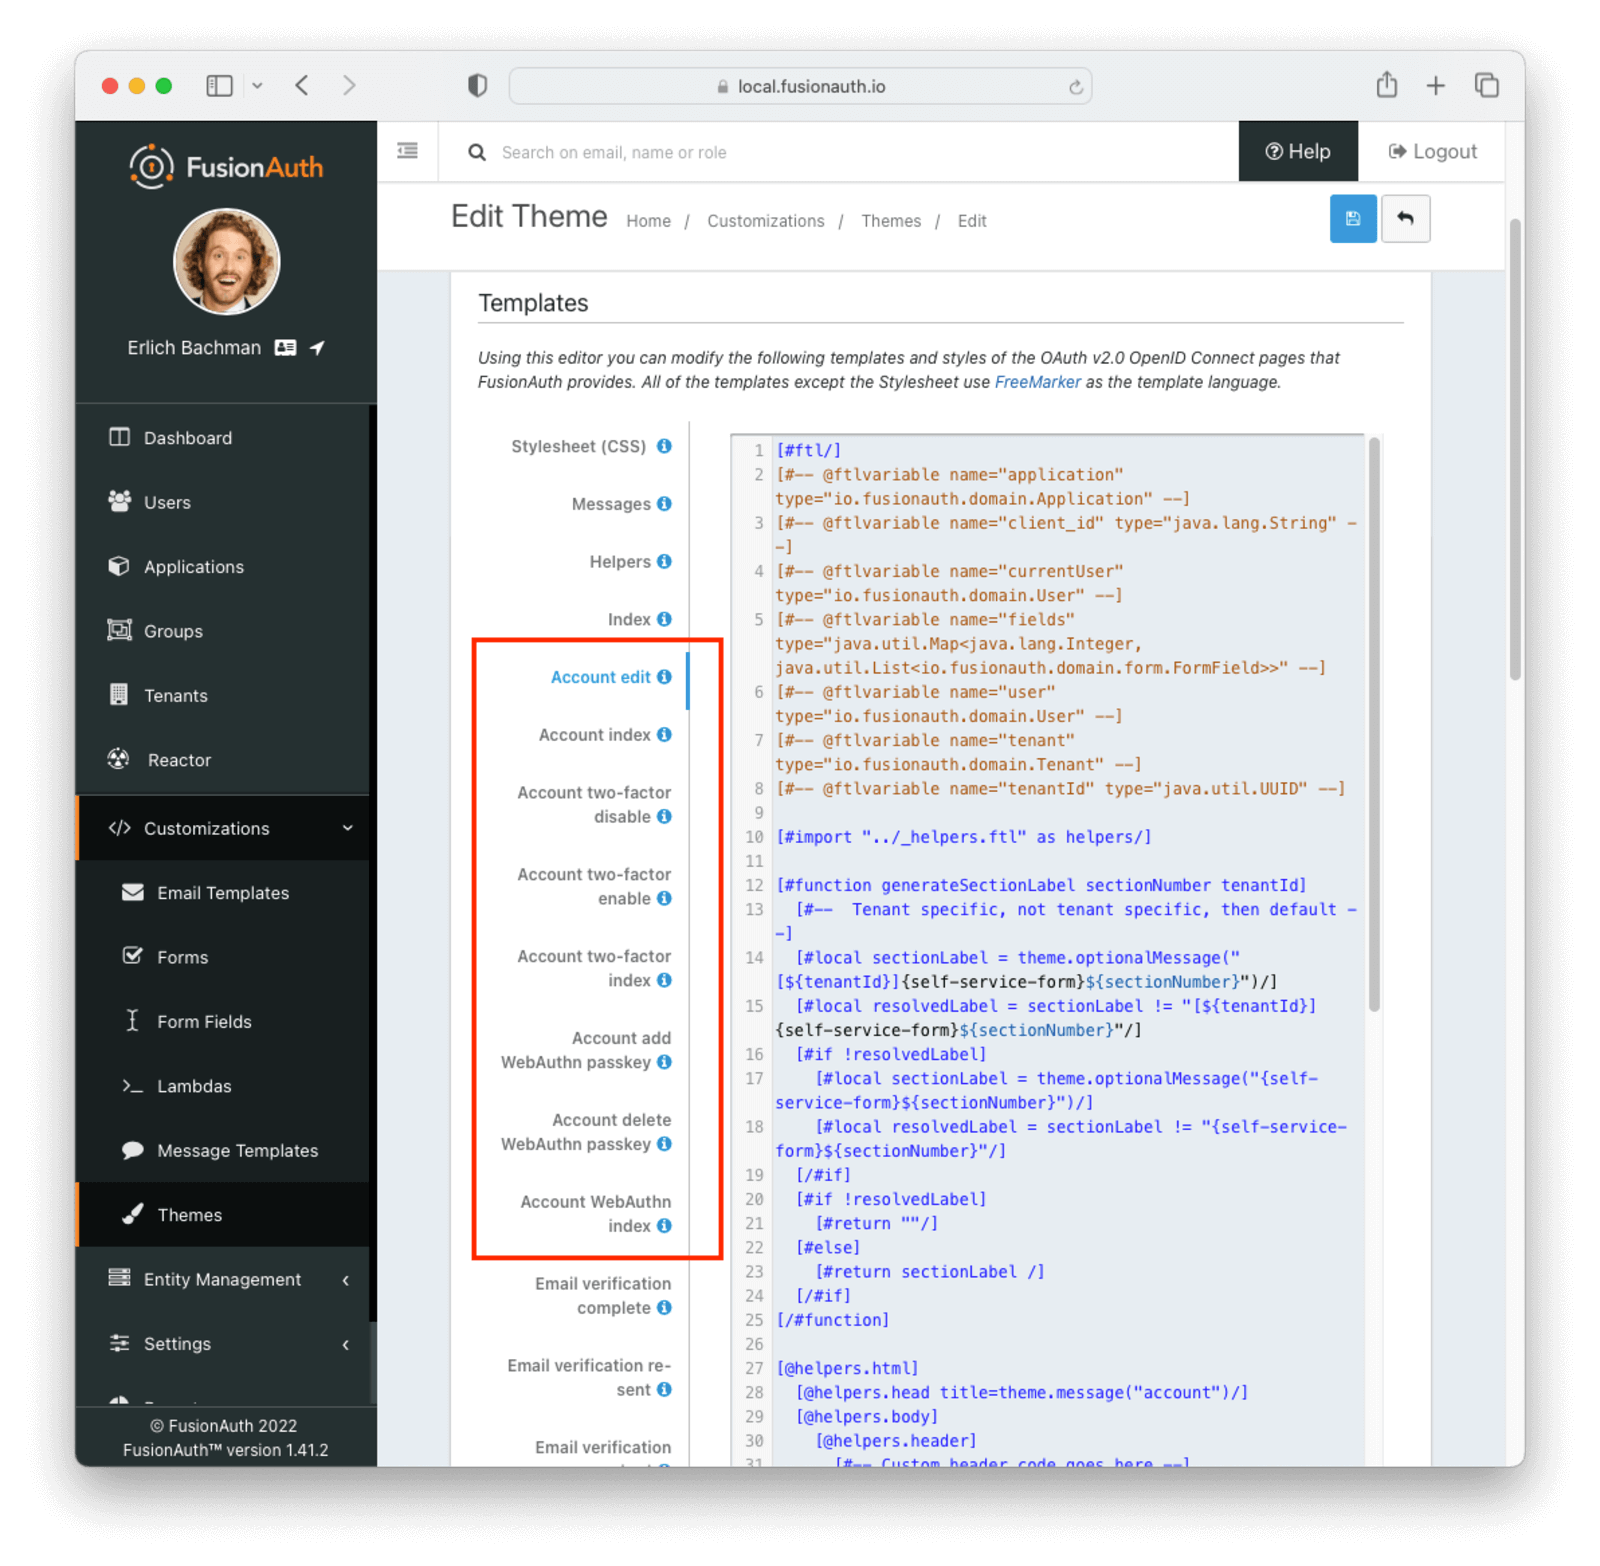
Task: Go to Customizations breadcrumb
Action: [766, 221]
